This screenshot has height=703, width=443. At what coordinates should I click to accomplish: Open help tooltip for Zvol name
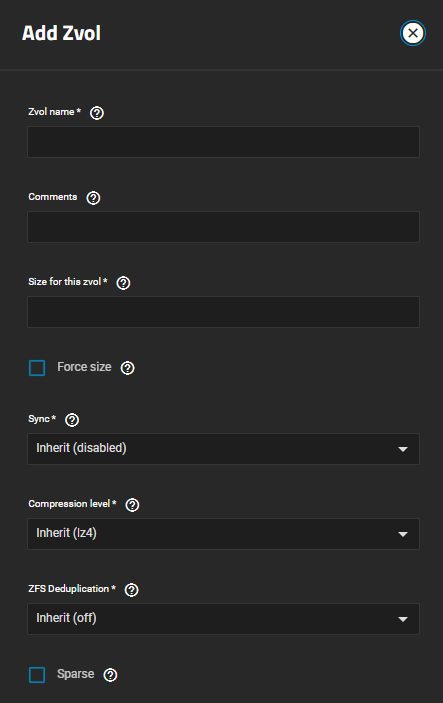pos(97,113)
